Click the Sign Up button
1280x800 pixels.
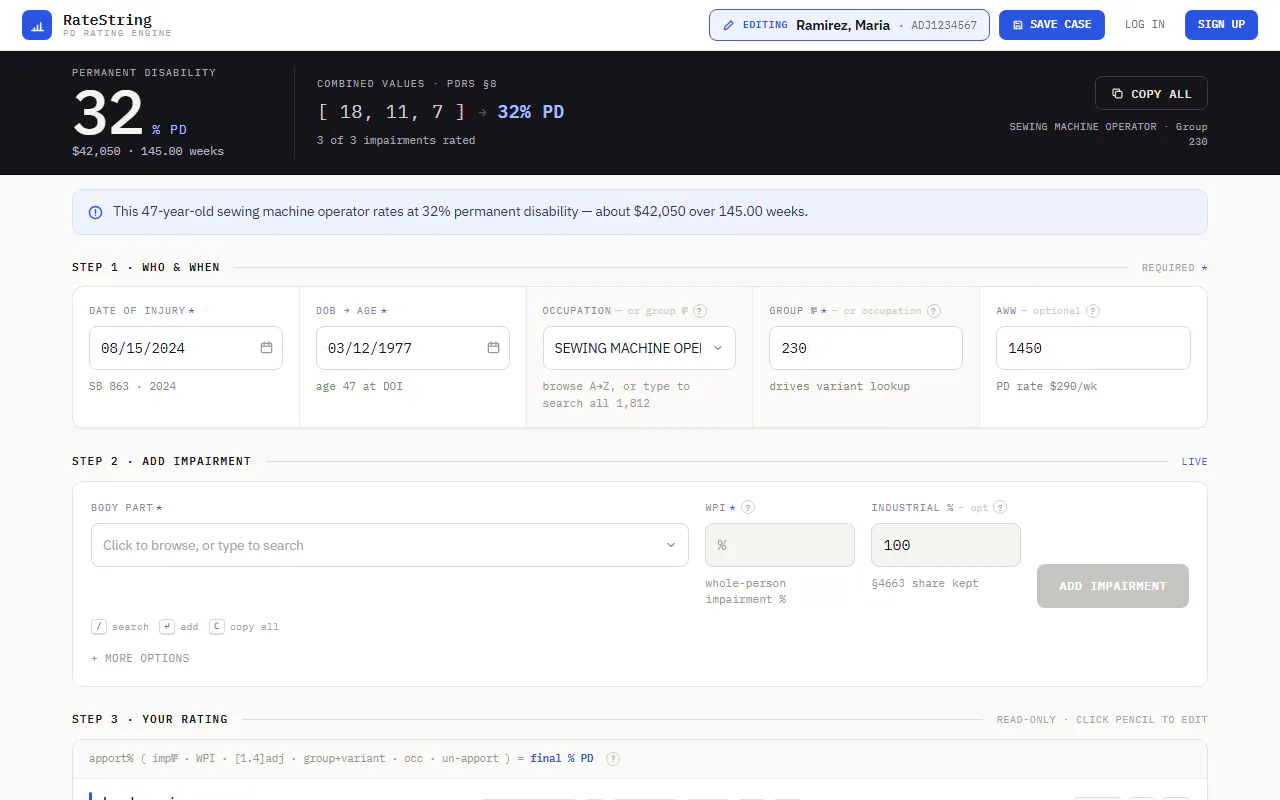(1221, 25)
